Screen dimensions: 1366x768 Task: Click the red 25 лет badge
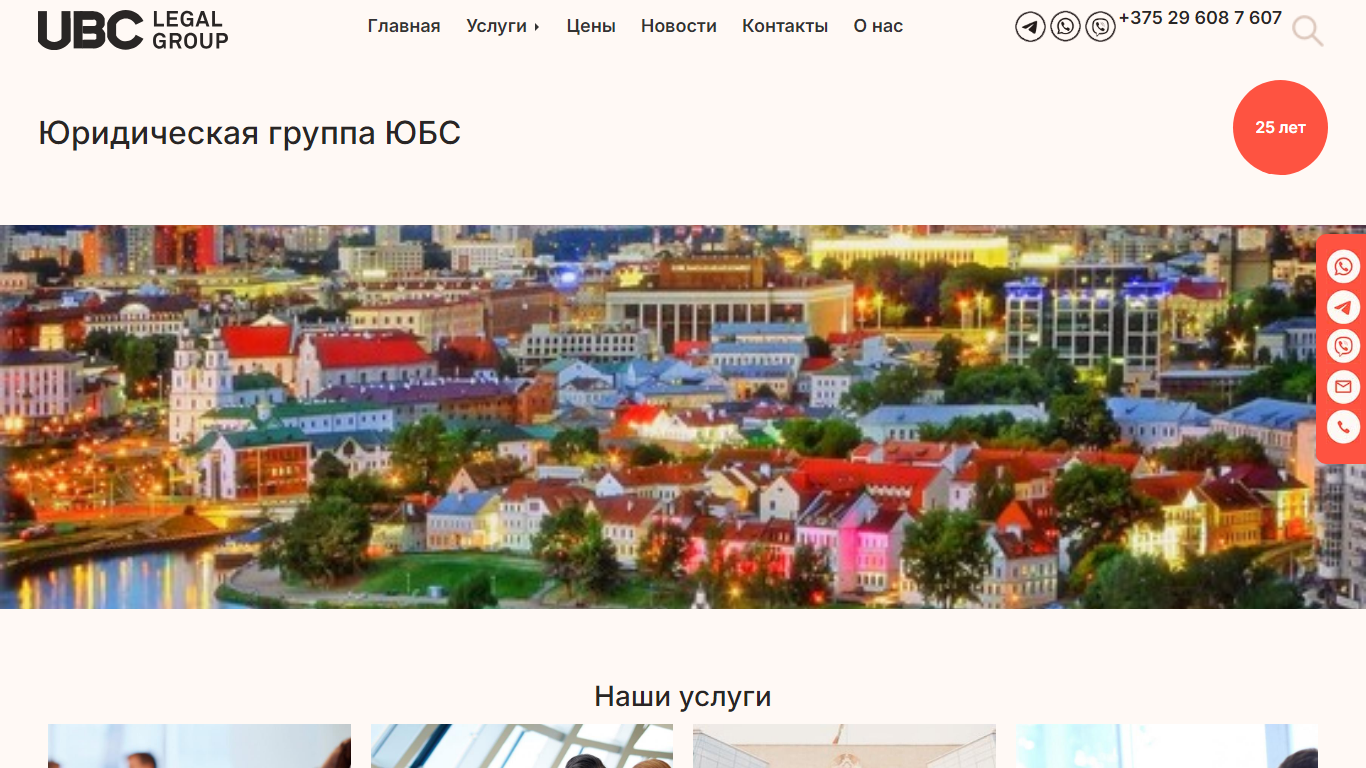tap(1280, 127)
